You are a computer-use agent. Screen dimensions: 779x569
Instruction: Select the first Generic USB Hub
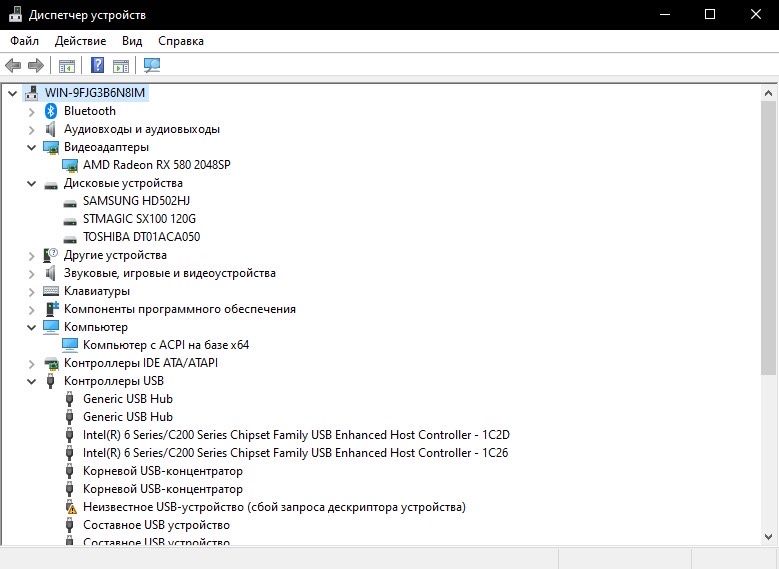(128, 399)
